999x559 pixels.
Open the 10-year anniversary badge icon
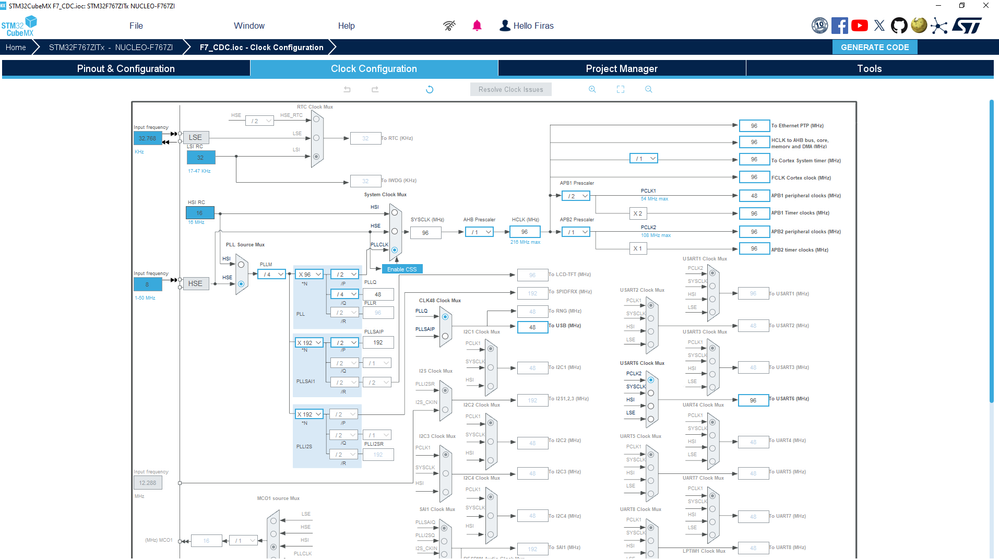coord(819,25)
